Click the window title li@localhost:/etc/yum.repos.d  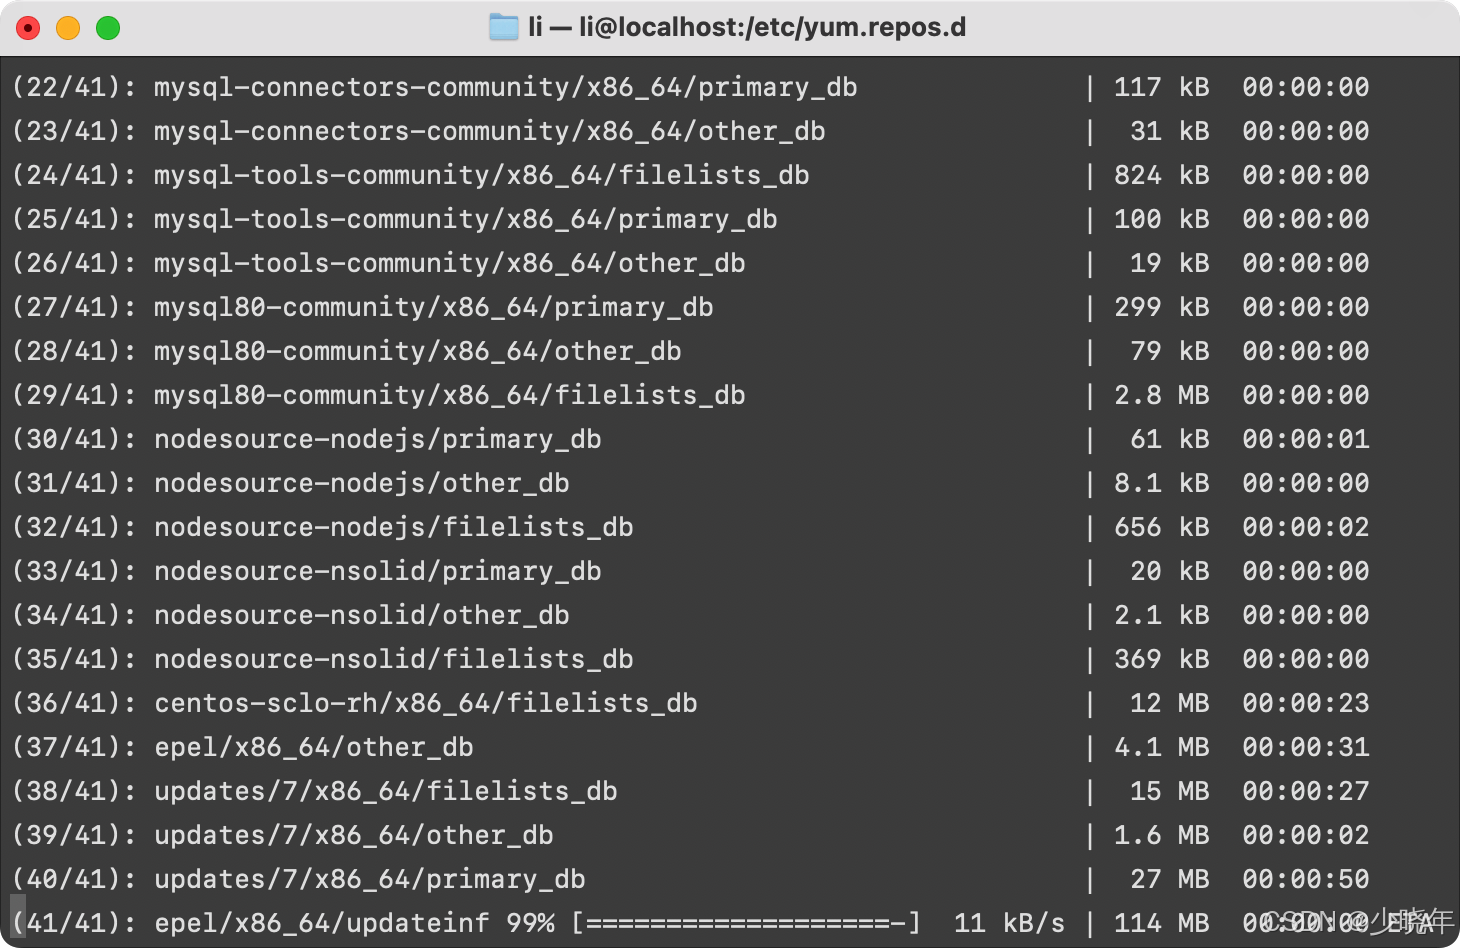click(748, 27)
